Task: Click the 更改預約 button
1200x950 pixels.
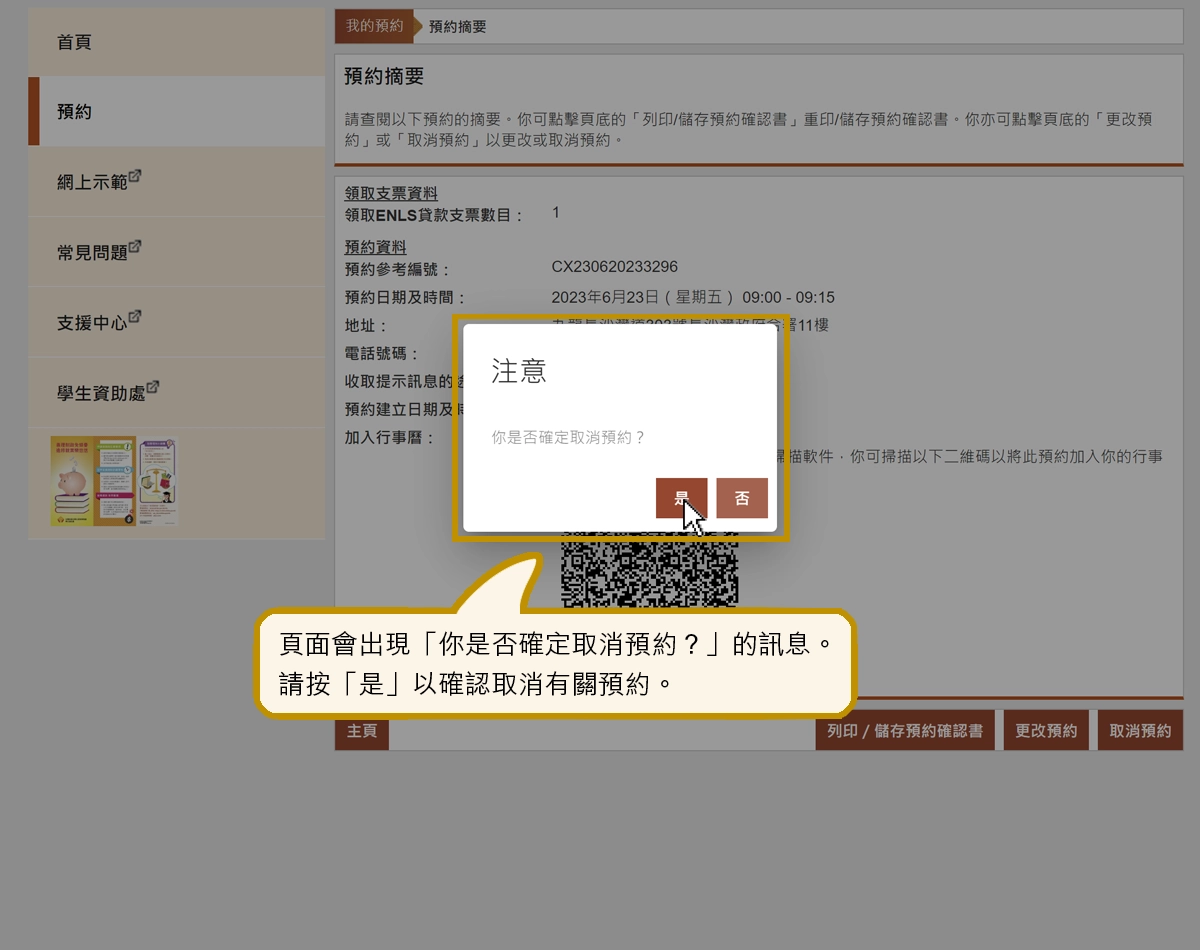Action: [x=1046, y=730]
